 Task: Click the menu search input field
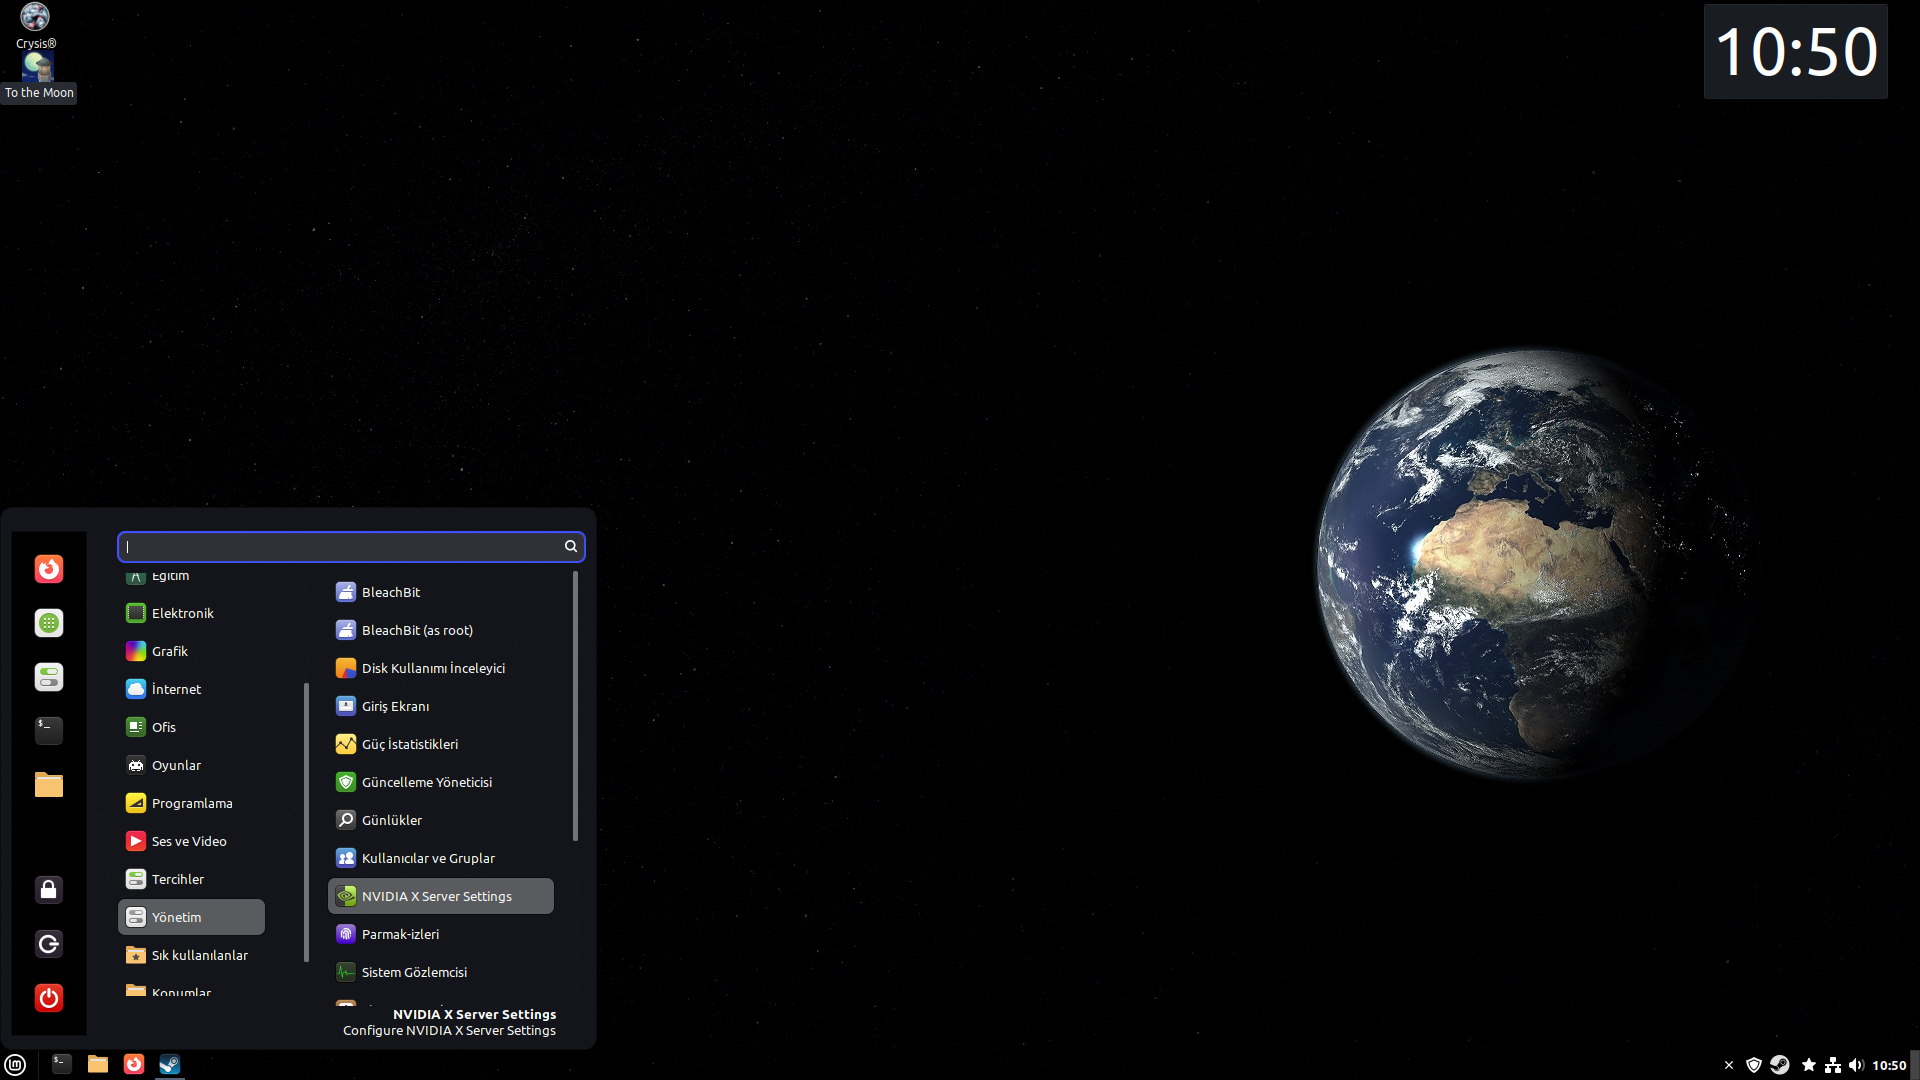coord(340,546)
